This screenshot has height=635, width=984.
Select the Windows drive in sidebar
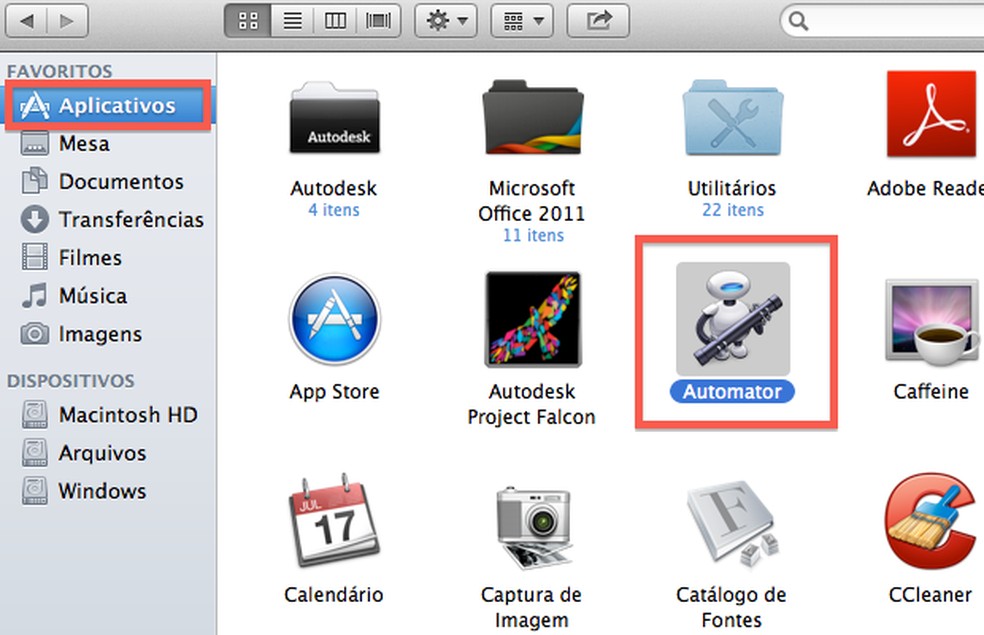(x=108, y=491)
